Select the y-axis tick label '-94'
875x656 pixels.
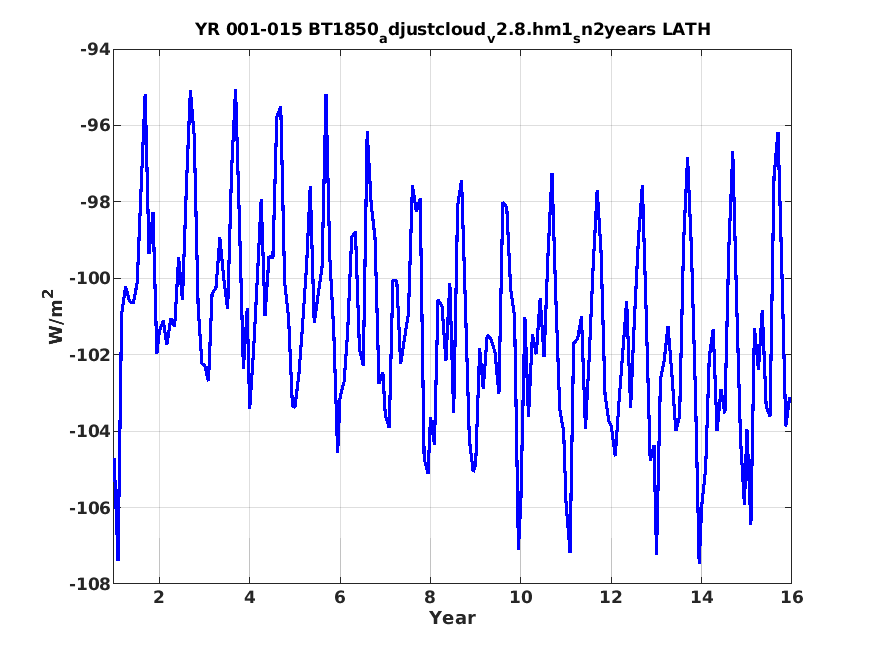95,50
